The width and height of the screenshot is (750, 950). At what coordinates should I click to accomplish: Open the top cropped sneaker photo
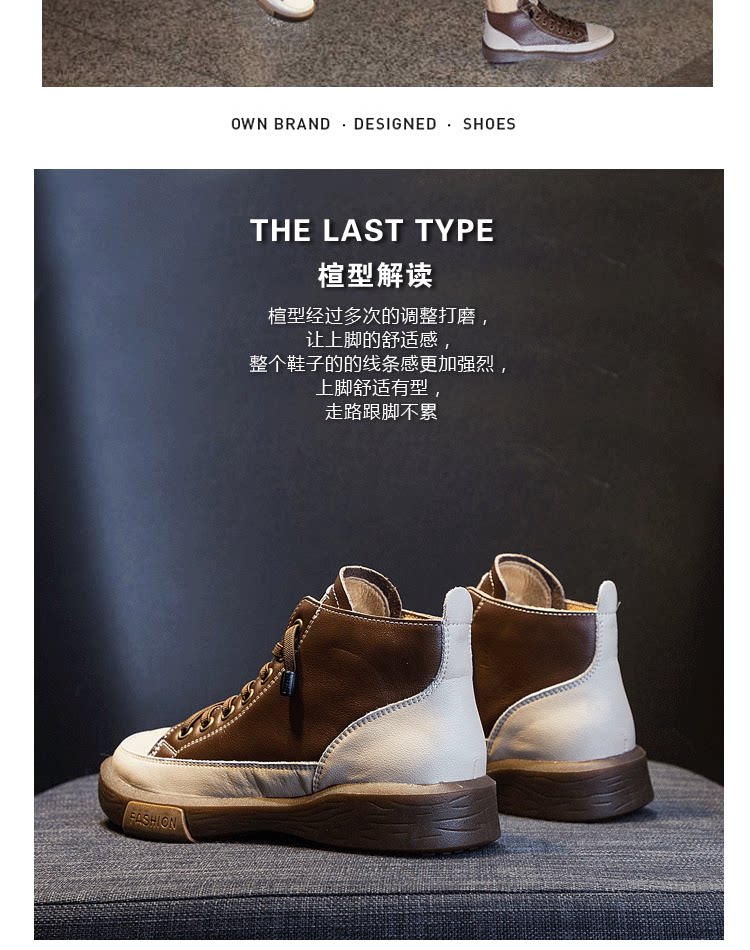coord(377,43)
